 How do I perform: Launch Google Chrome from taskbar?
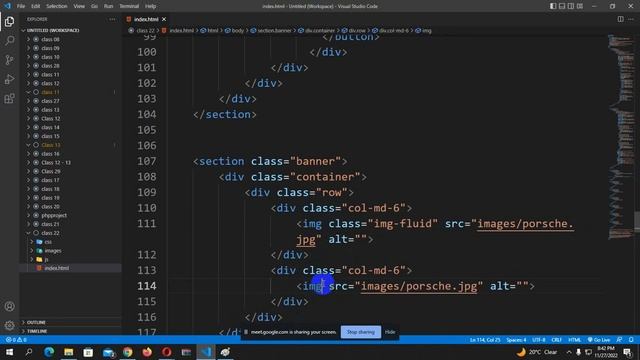click(x=127, y=352)
